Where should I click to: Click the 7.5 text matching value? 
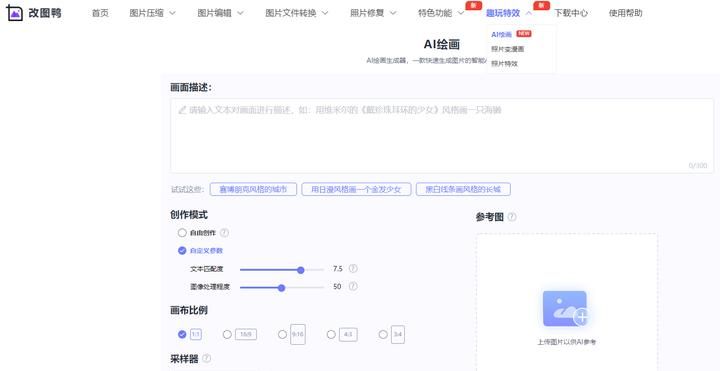[338, 269]
